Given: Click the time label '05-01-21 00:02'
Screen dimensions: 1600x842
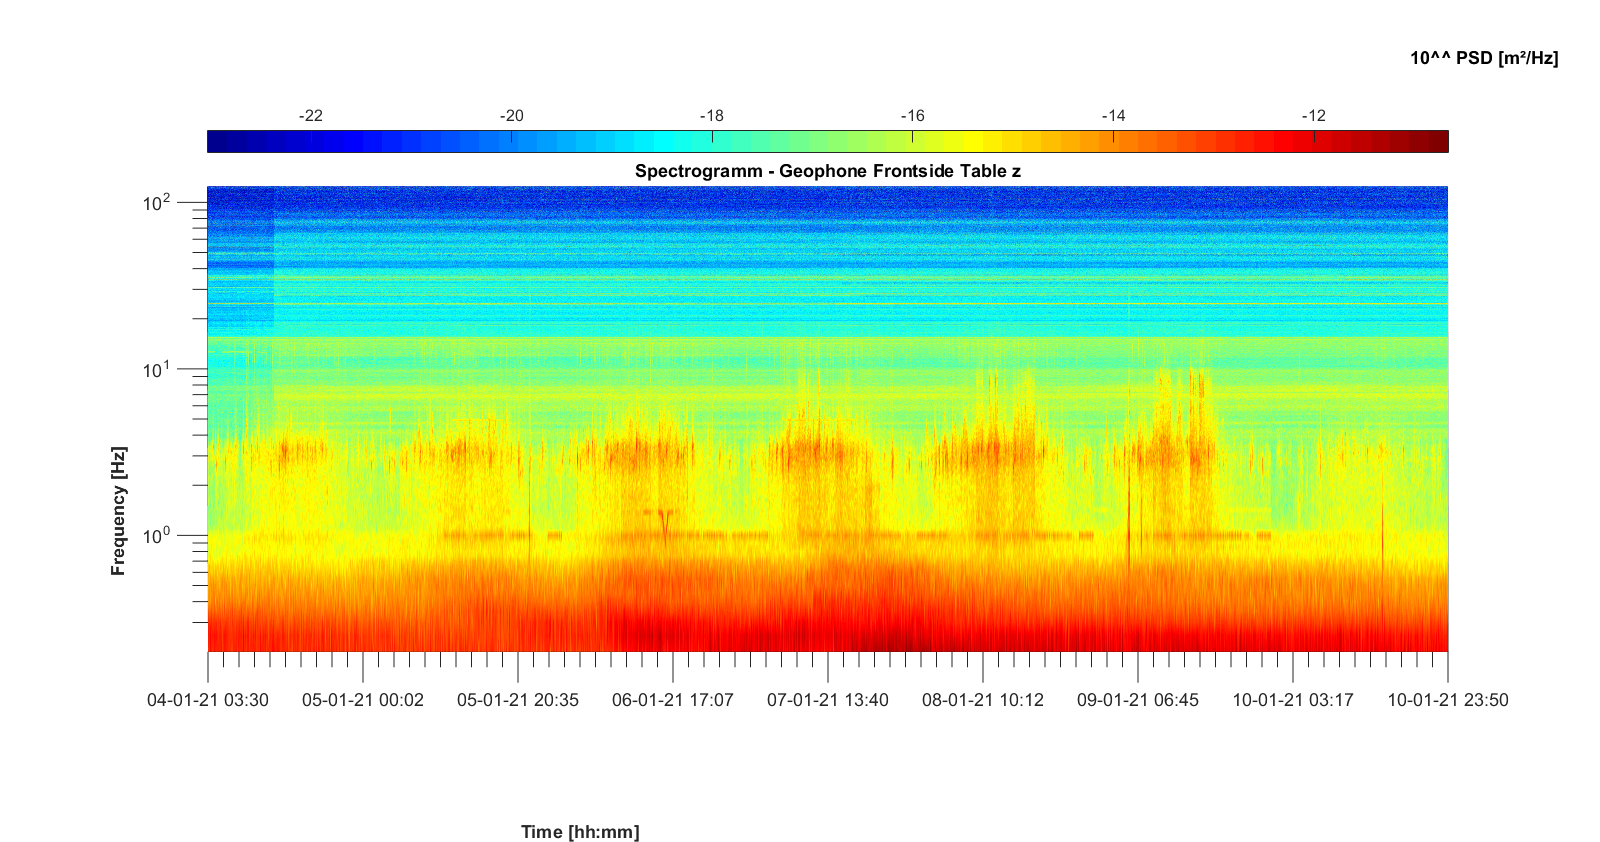Looking at the screenshot, I should (x=363, y=700).
